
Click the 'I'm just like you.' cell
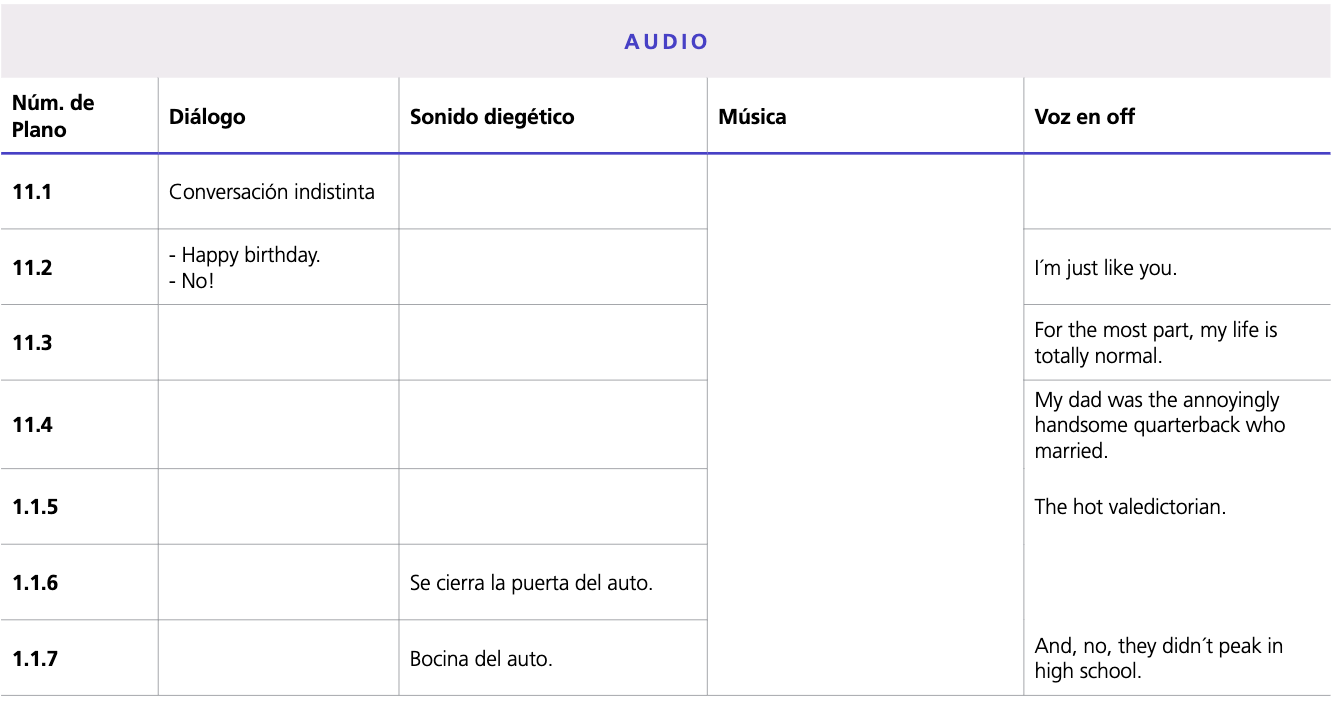(1104, 268)
